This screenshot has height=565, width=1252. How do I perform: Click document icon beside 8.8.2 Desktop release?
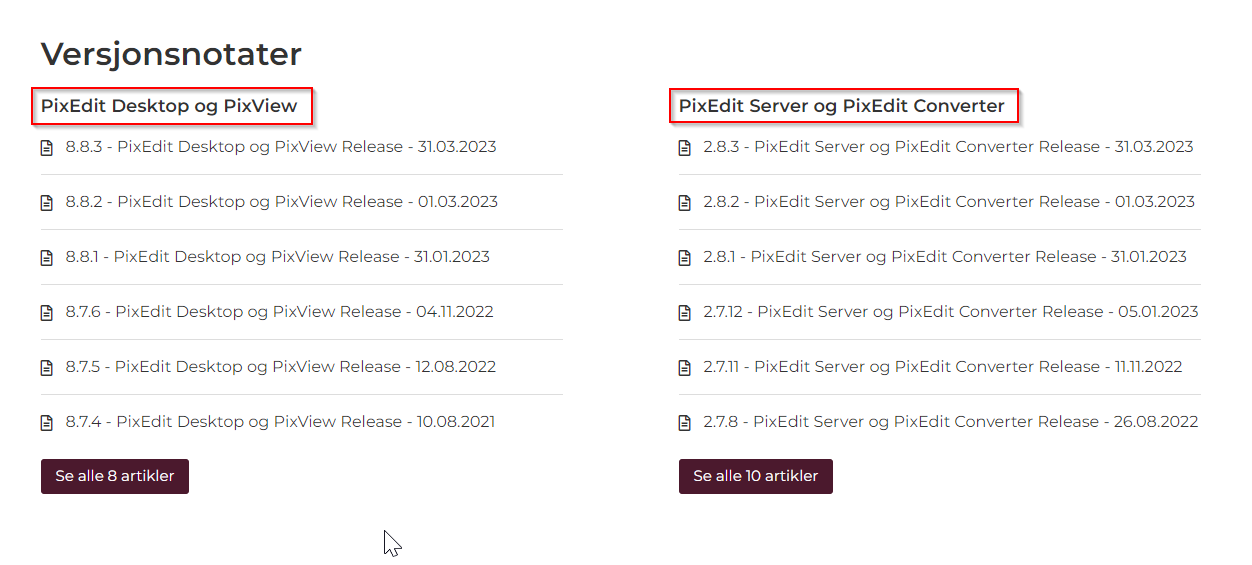46,203
